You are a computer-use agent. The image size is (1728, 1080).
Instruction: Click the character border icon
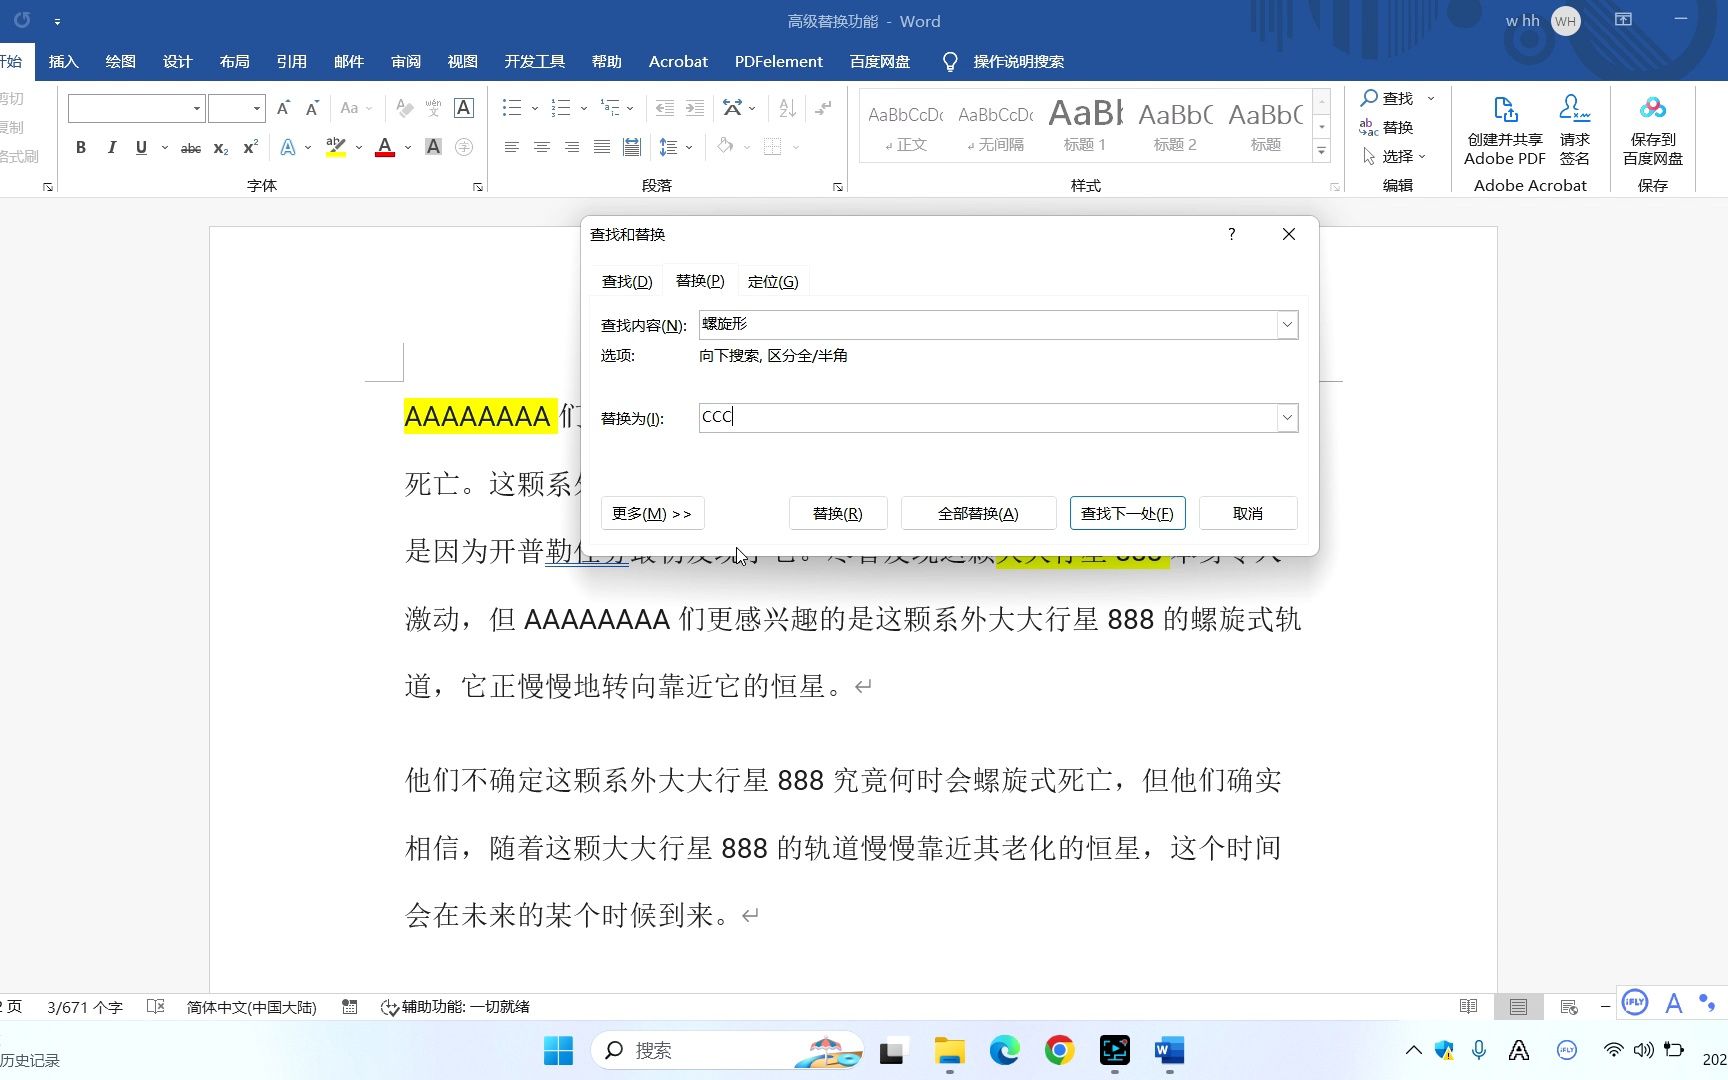464,108
